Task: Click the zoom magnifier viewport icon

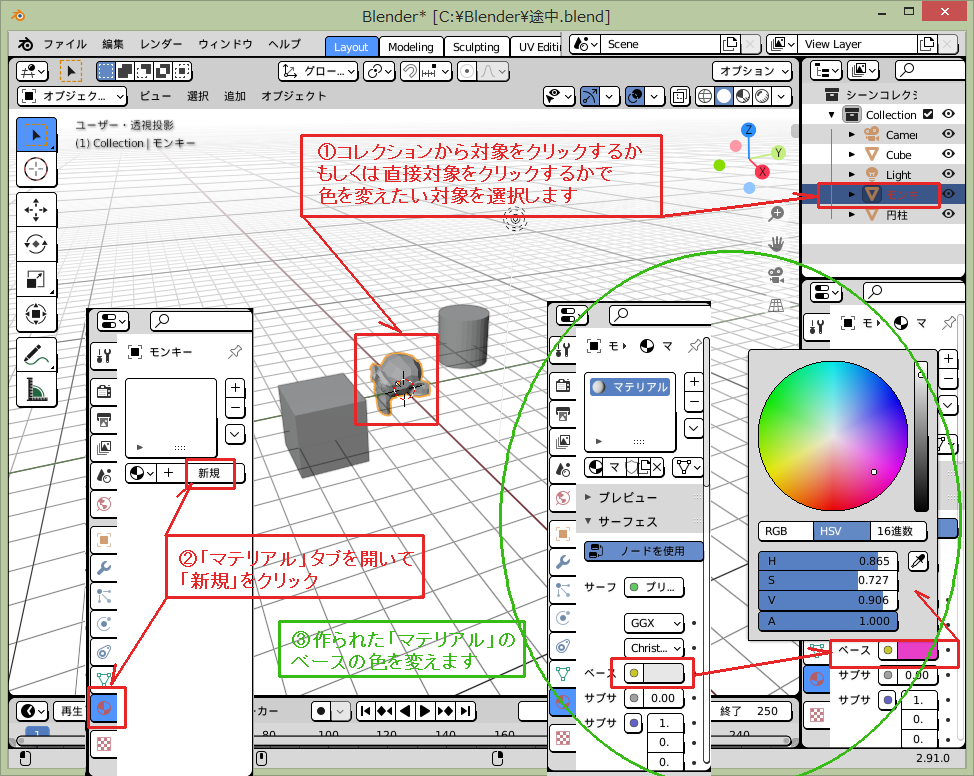Action: [x=776, y=214]
